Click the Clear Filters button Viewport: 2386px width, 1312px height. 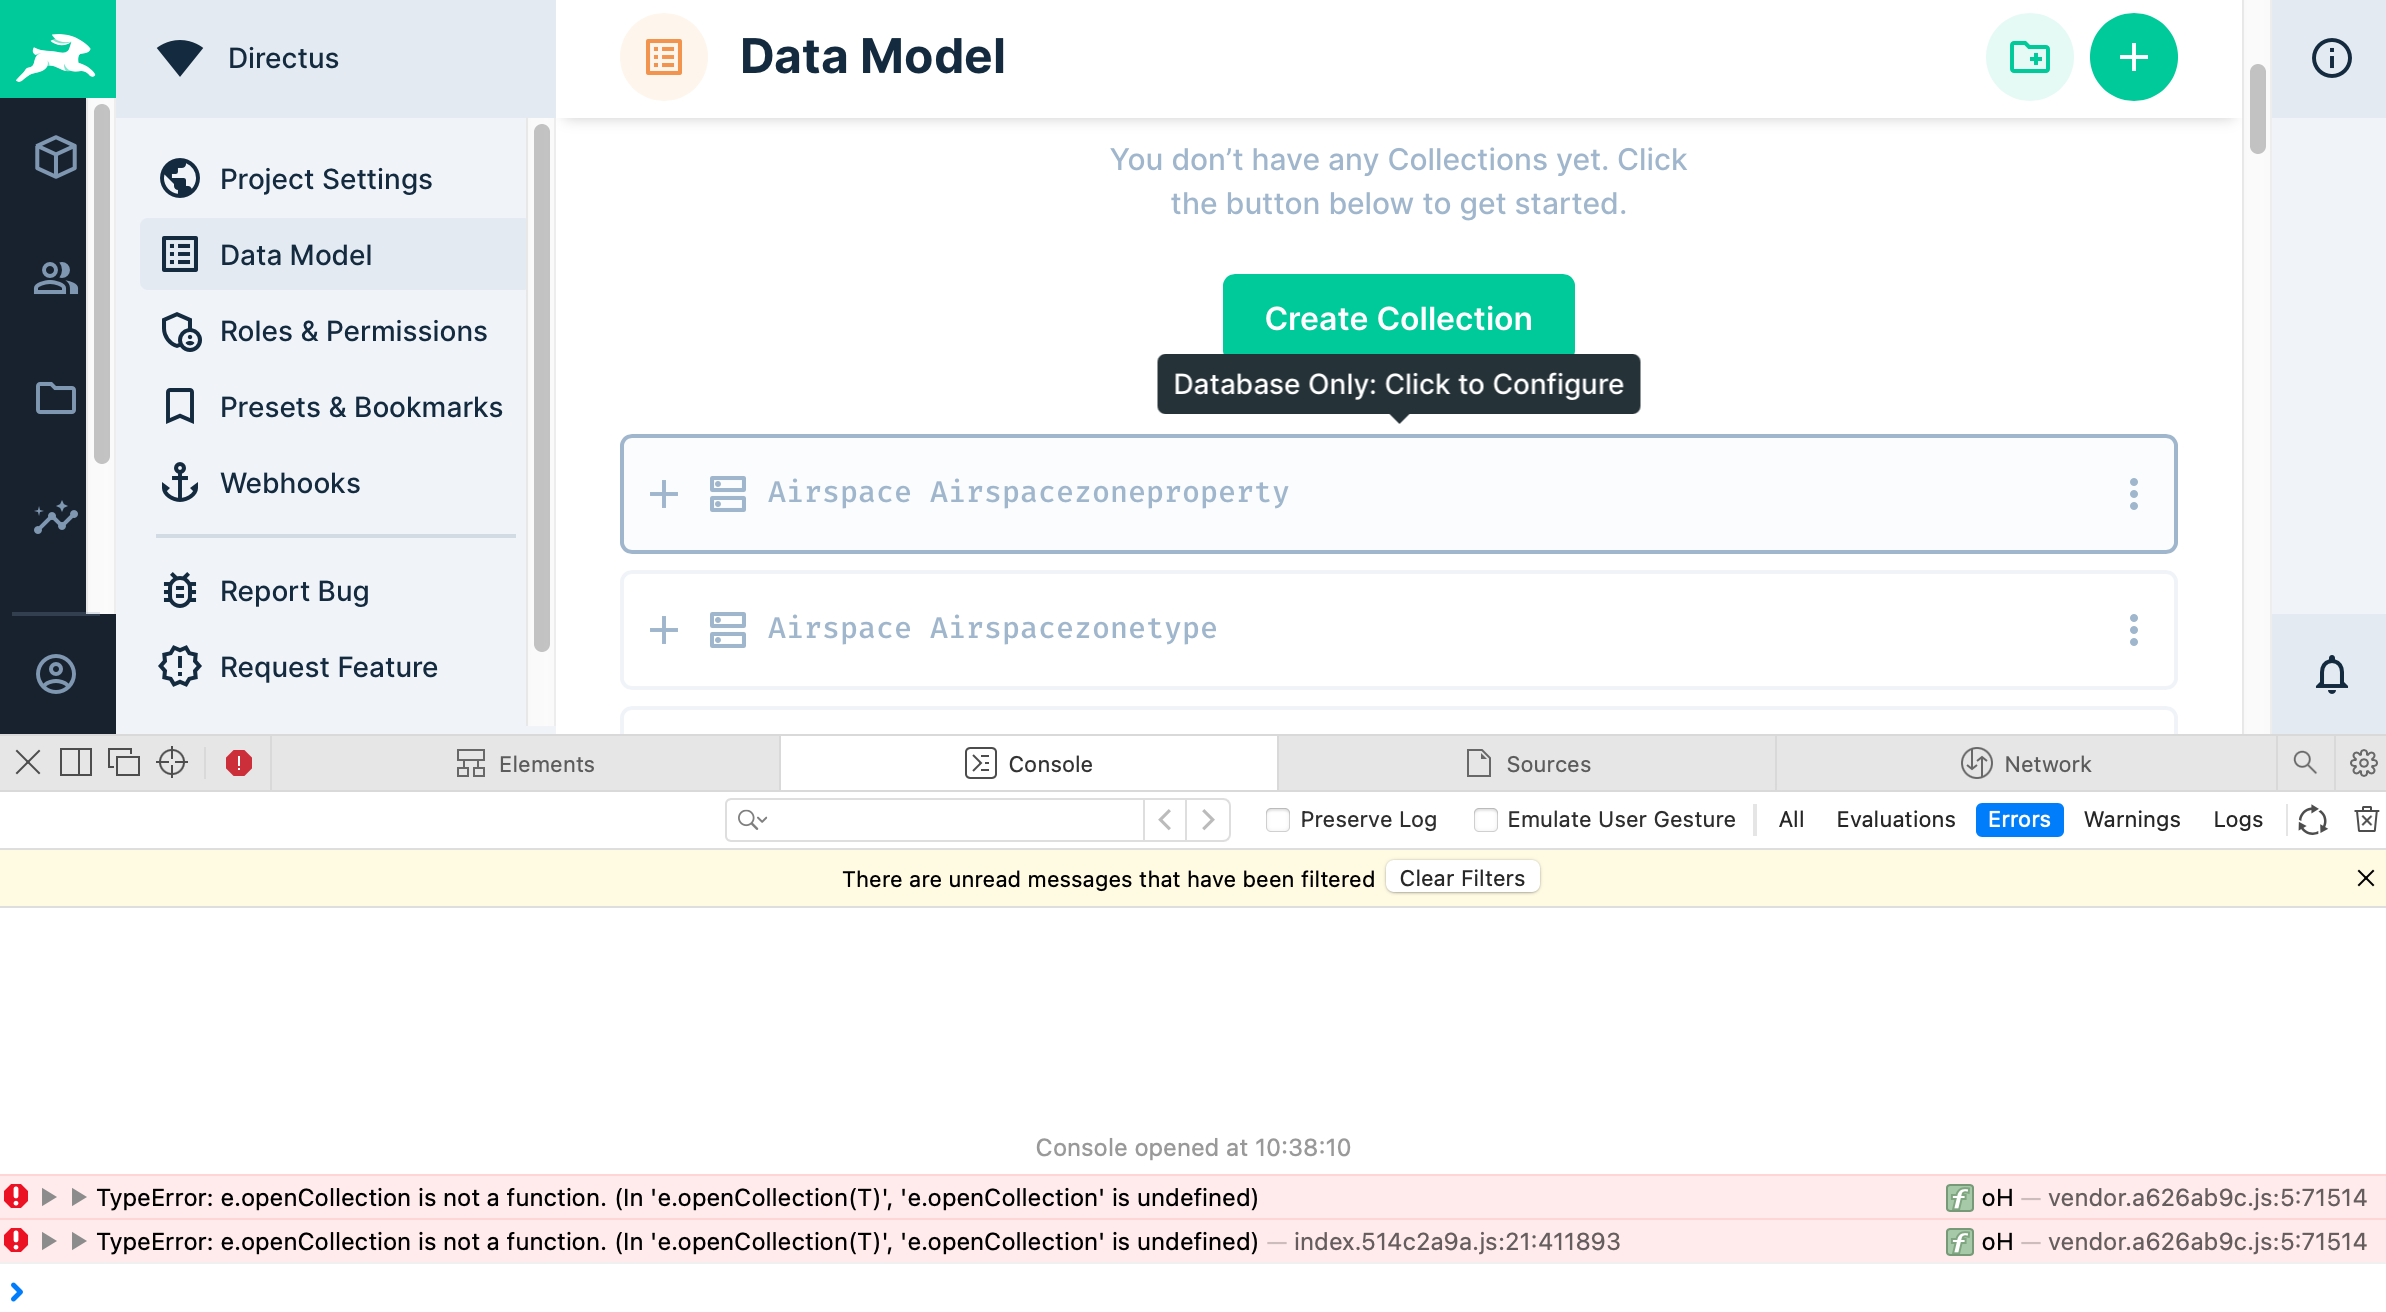point(1462,878)
